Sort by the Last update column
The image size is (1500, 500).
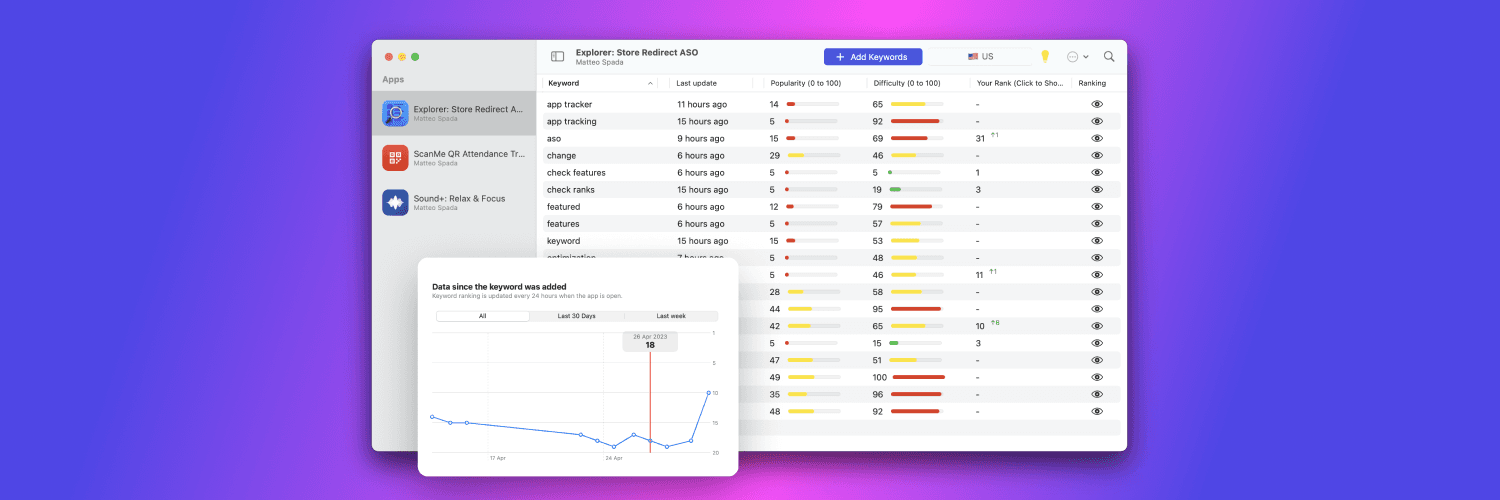696,83
